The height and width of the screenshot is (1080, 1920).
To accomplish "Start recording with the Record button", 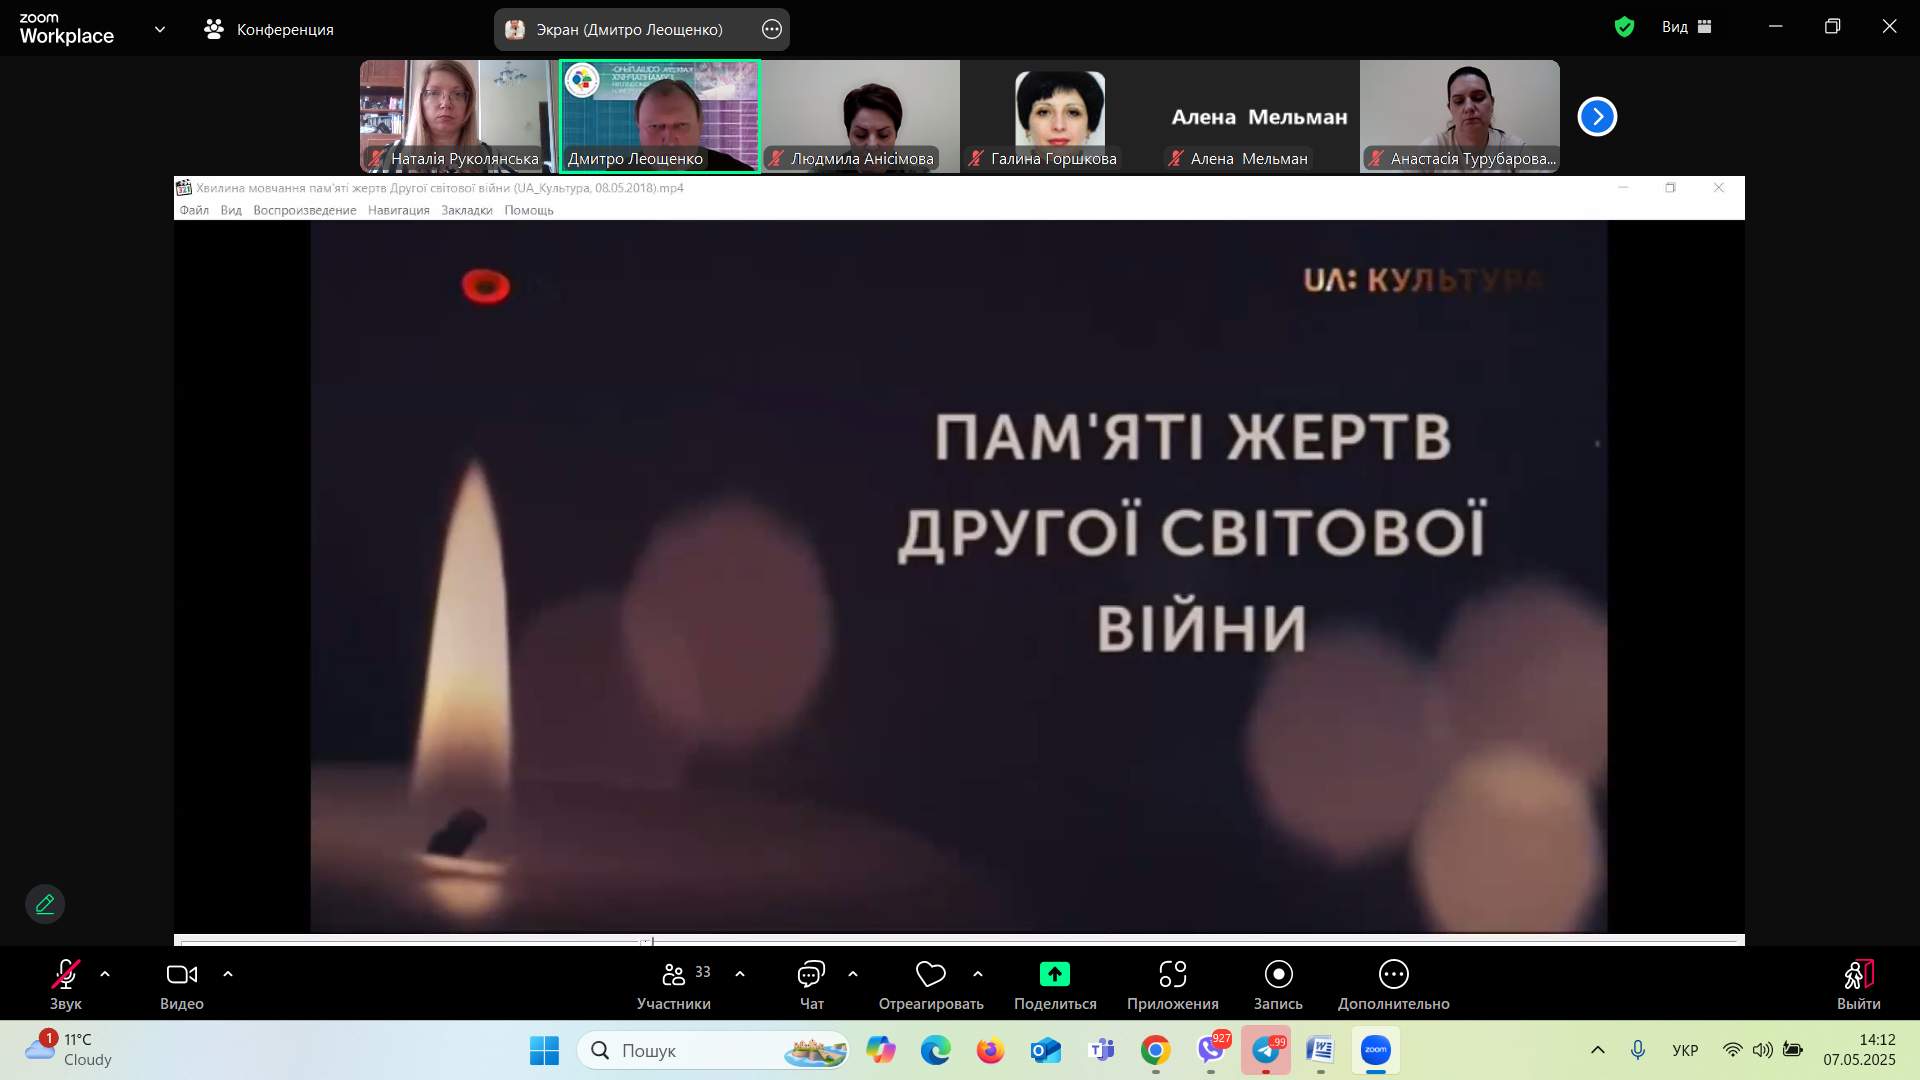I will 1278,974.
